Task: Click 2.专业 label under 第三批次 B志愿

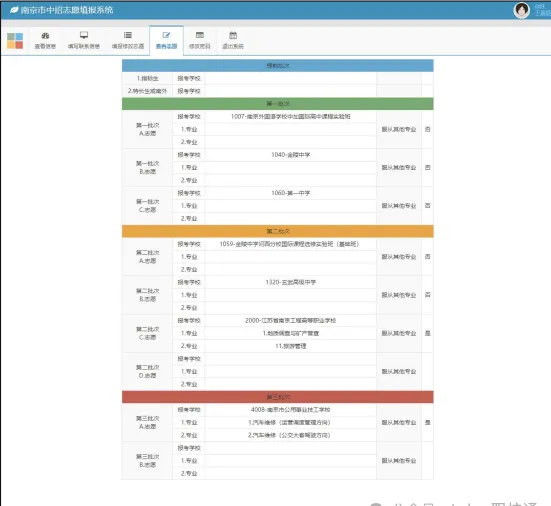Action: tap(189, 474)
